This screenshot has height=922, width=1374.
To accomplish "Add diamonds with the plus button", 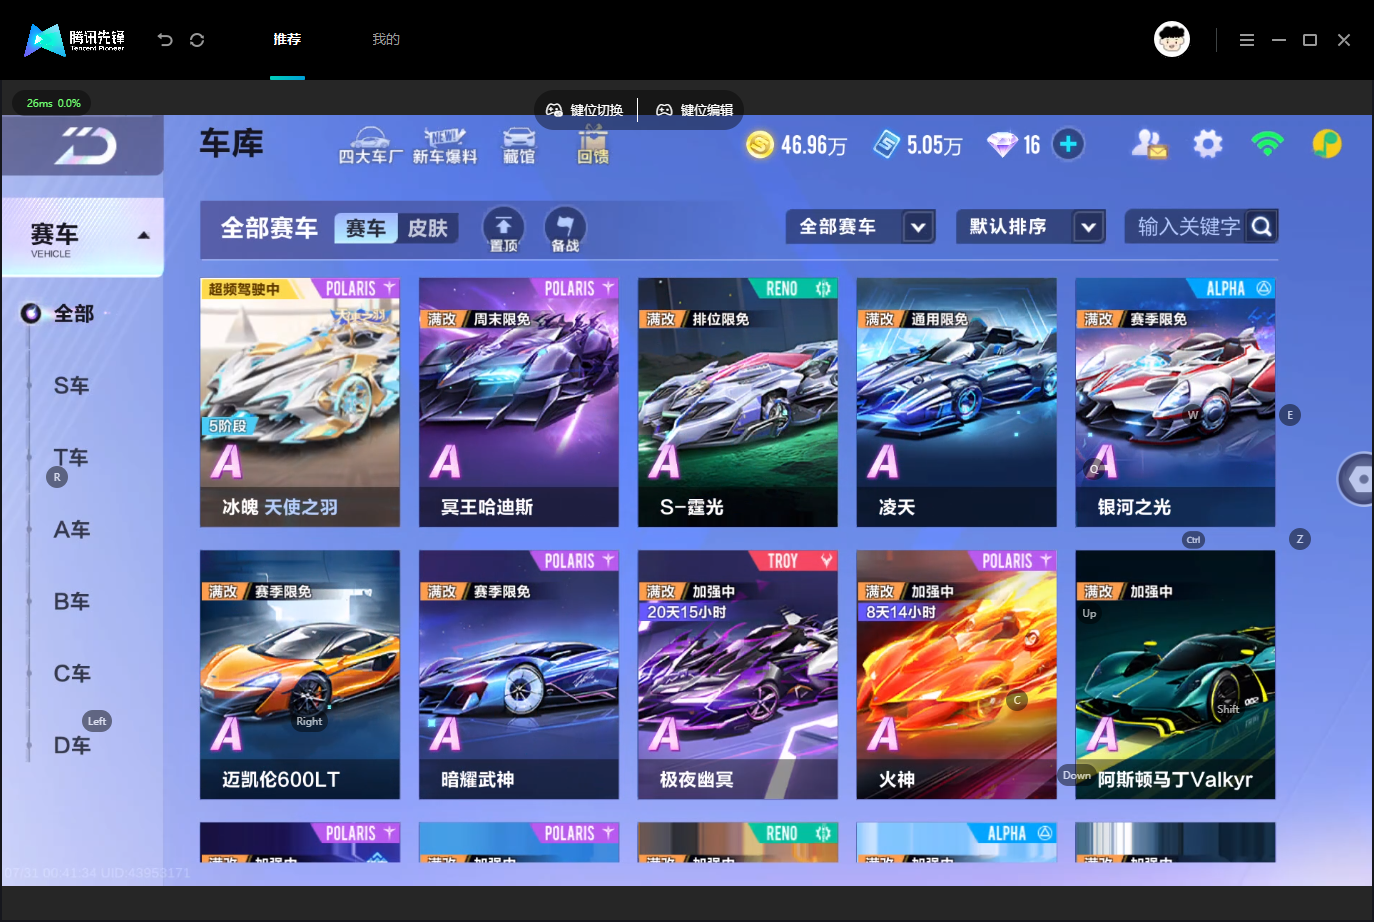I will (1068, 144).
